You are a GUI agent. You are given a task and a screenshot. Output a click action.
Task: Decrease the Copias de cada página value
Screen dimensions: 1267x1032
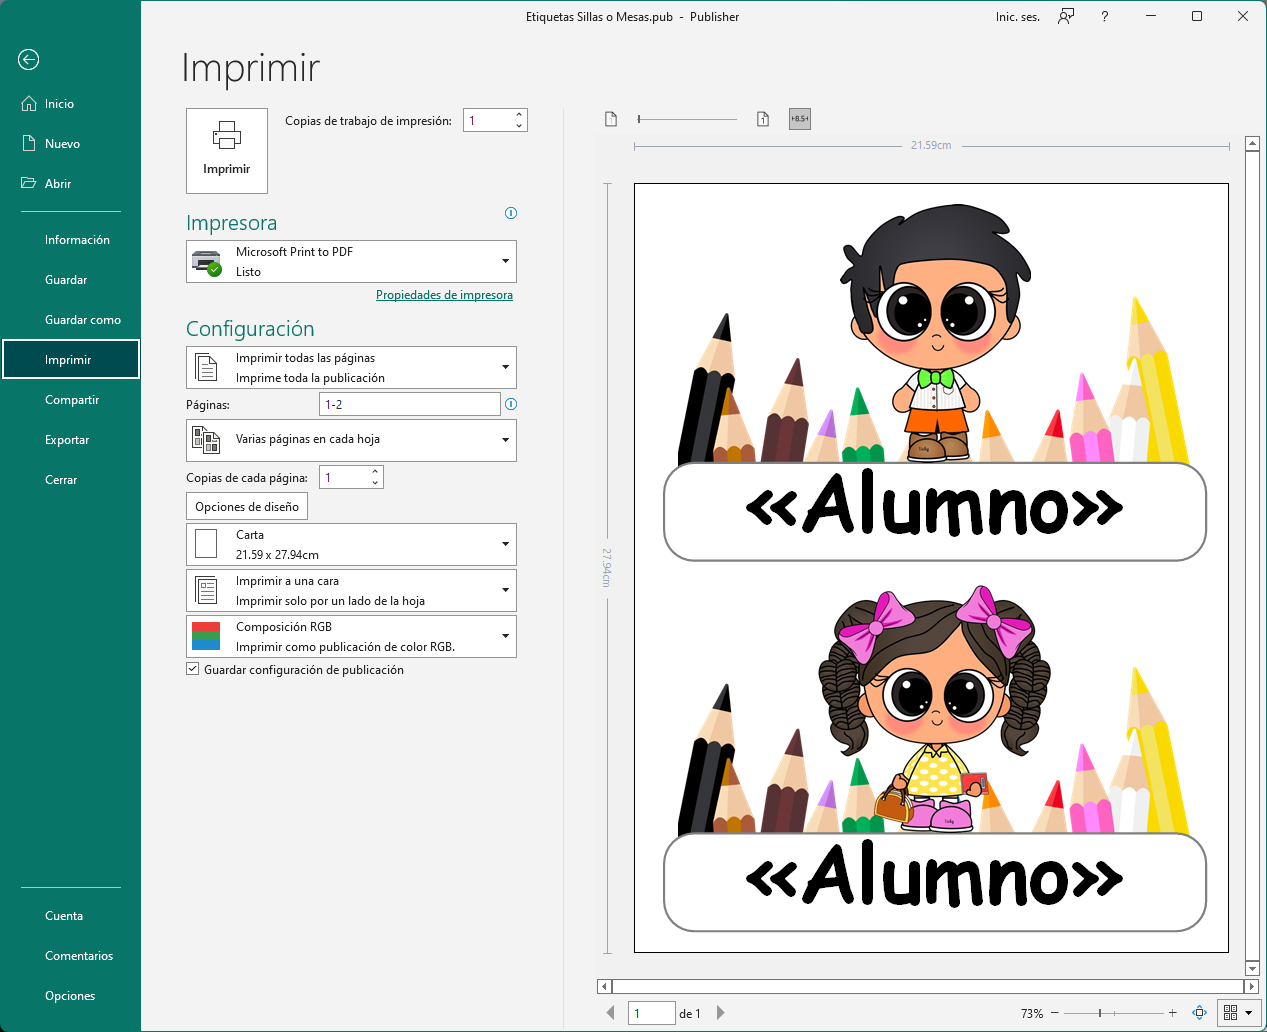click(376, 483)
